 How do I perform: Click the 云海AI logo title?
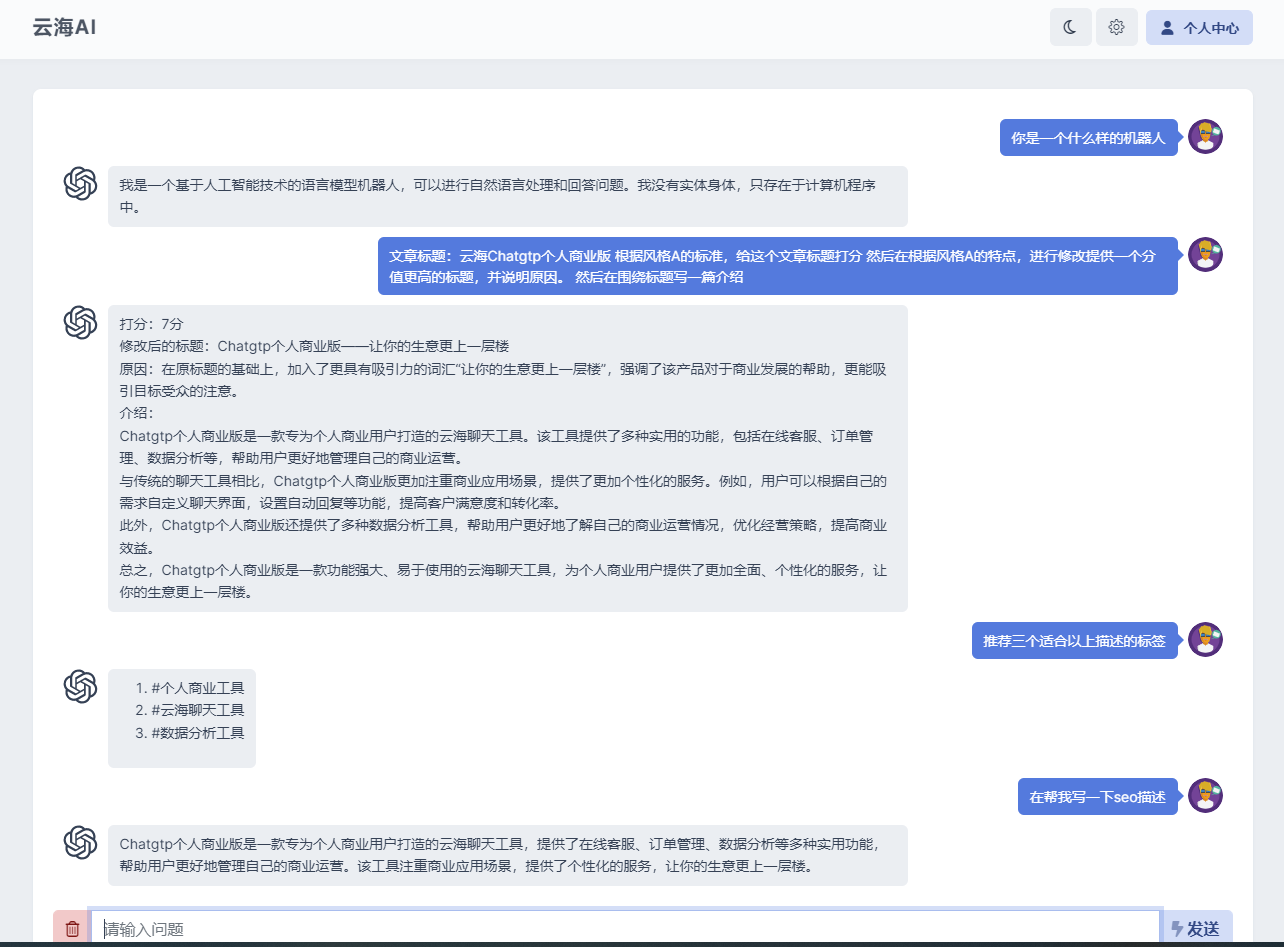pyautogui.click(x=64, y=27)
